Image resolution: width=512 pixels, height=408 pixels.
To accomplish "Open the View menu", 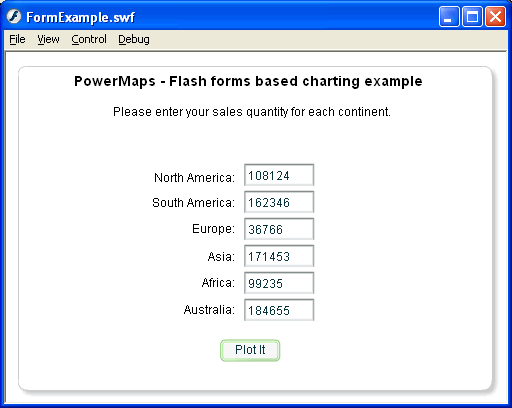I will tap(48, 39).
